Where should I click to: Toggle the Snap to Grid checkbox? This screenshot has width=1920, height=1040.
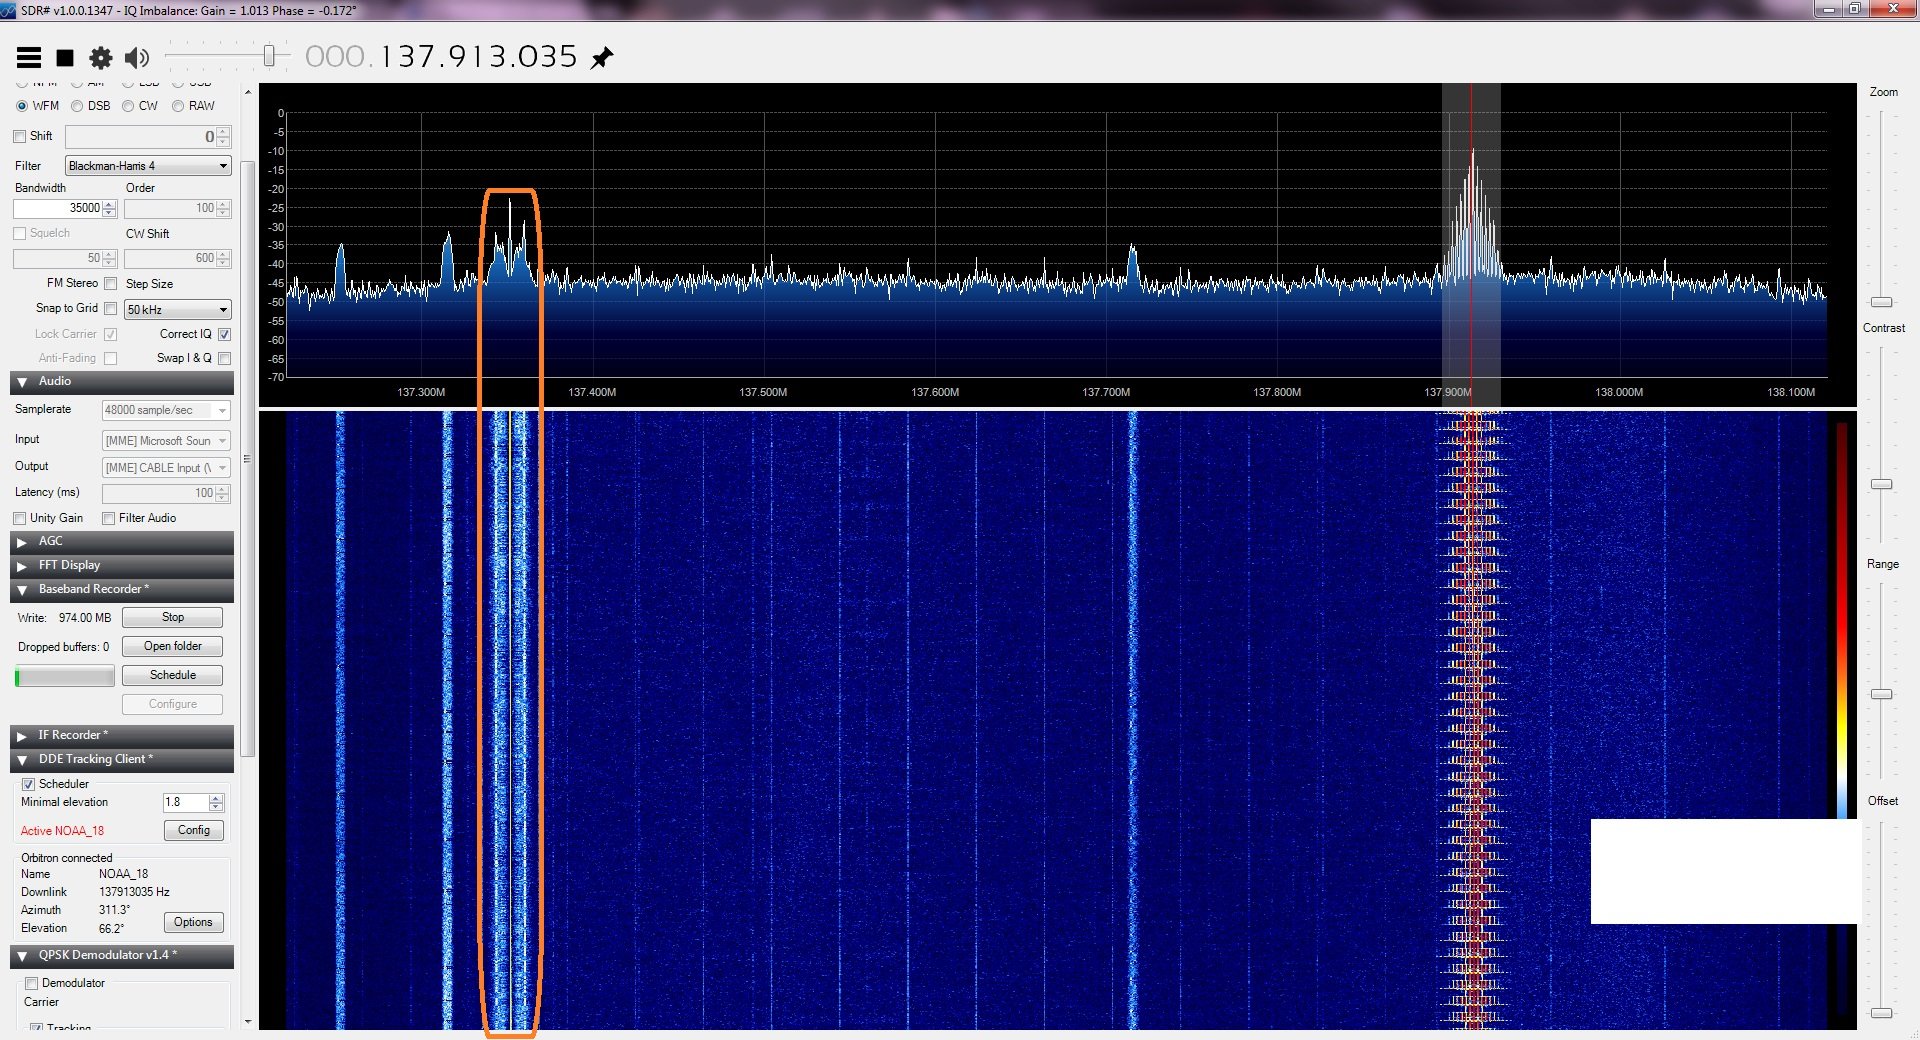[x=111, y=308]
